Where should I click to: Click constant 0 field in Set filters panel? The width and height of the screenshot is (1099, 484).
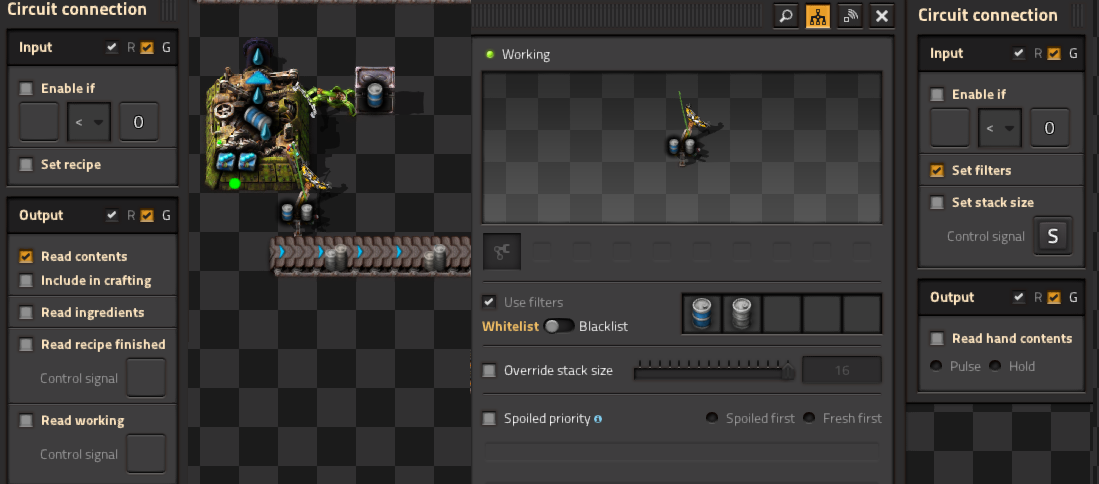pos(1049,127)
